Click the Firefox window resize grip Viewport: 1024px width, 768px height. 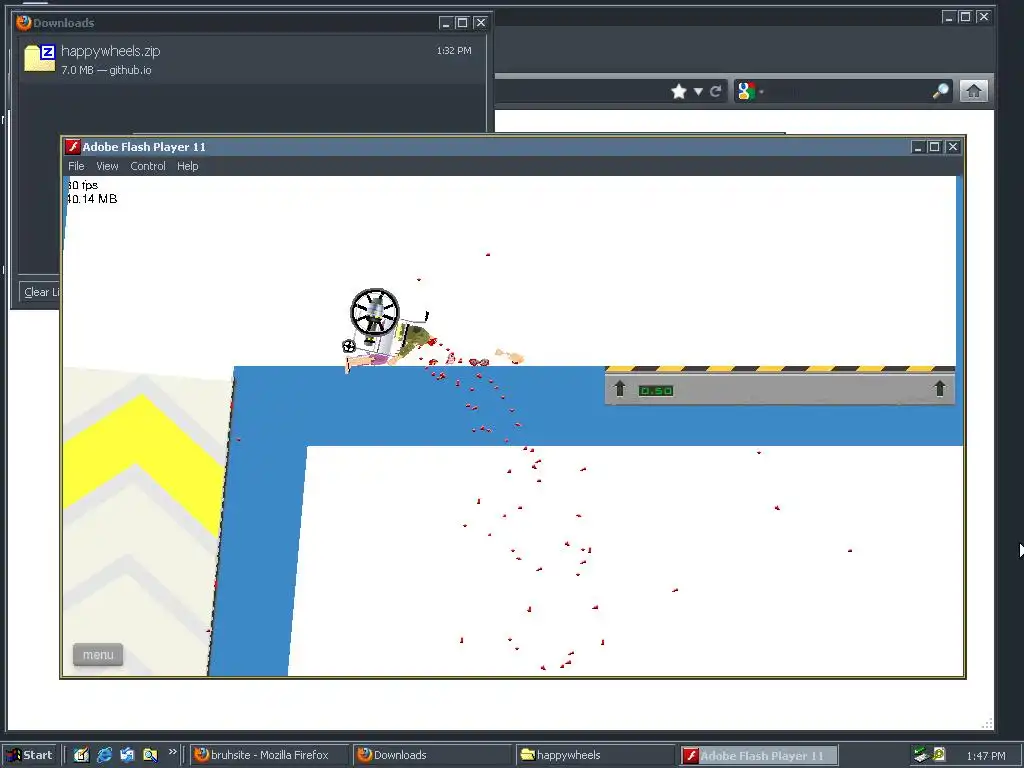[987, 724]
